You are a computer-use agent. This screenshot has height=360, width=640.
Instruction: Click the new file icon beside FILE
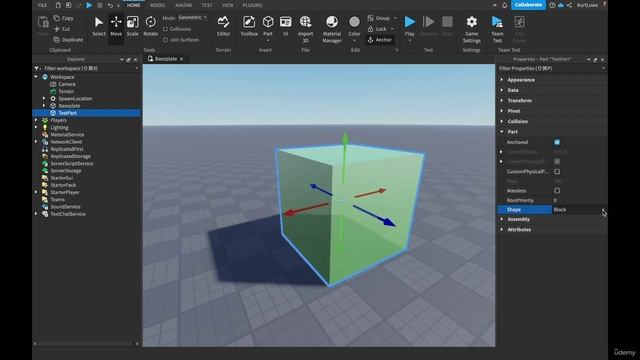58,5
